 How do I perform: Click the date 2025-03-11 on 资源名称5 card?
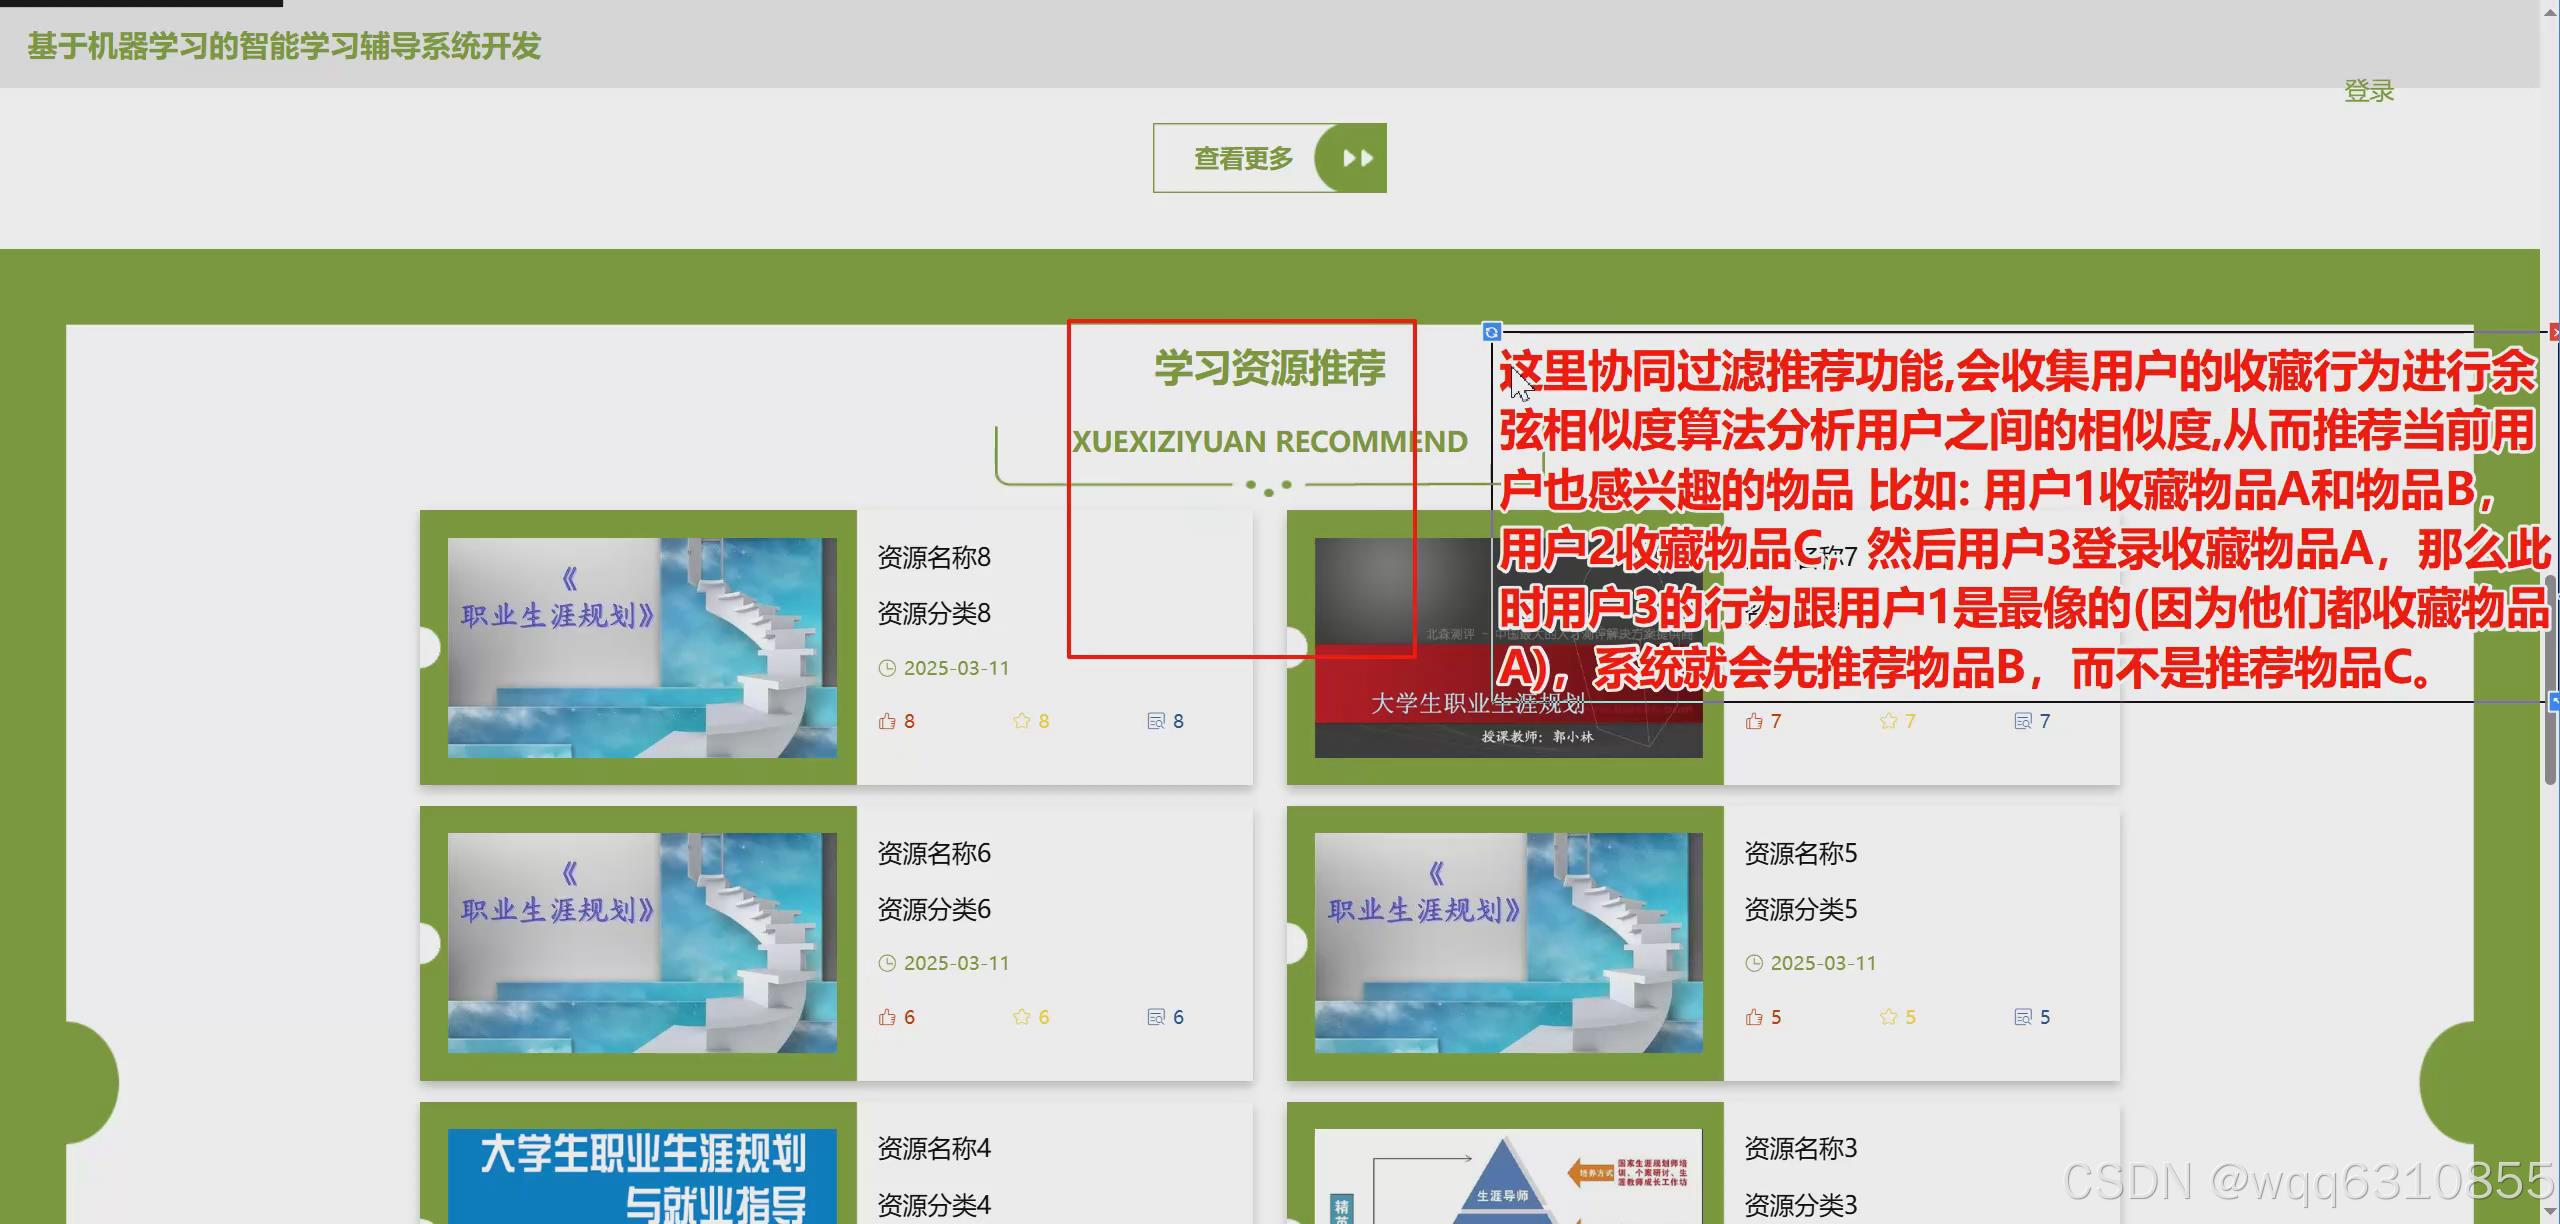[x=1824, y=963]
